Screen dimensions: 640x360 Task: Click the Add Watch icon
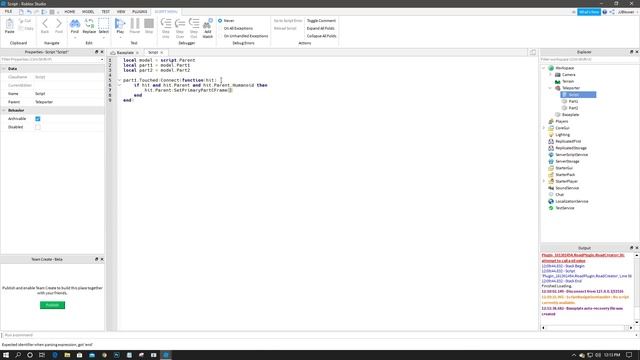click(208, 23)
